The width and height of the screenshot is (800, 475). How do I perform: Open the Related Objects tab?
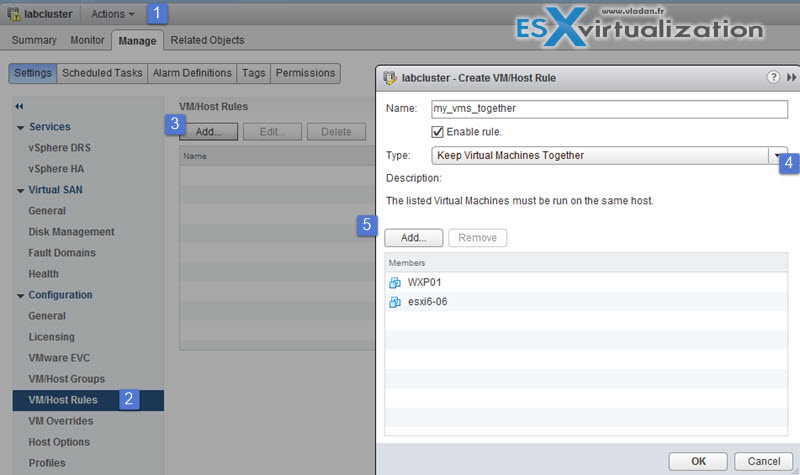(207, 40)
